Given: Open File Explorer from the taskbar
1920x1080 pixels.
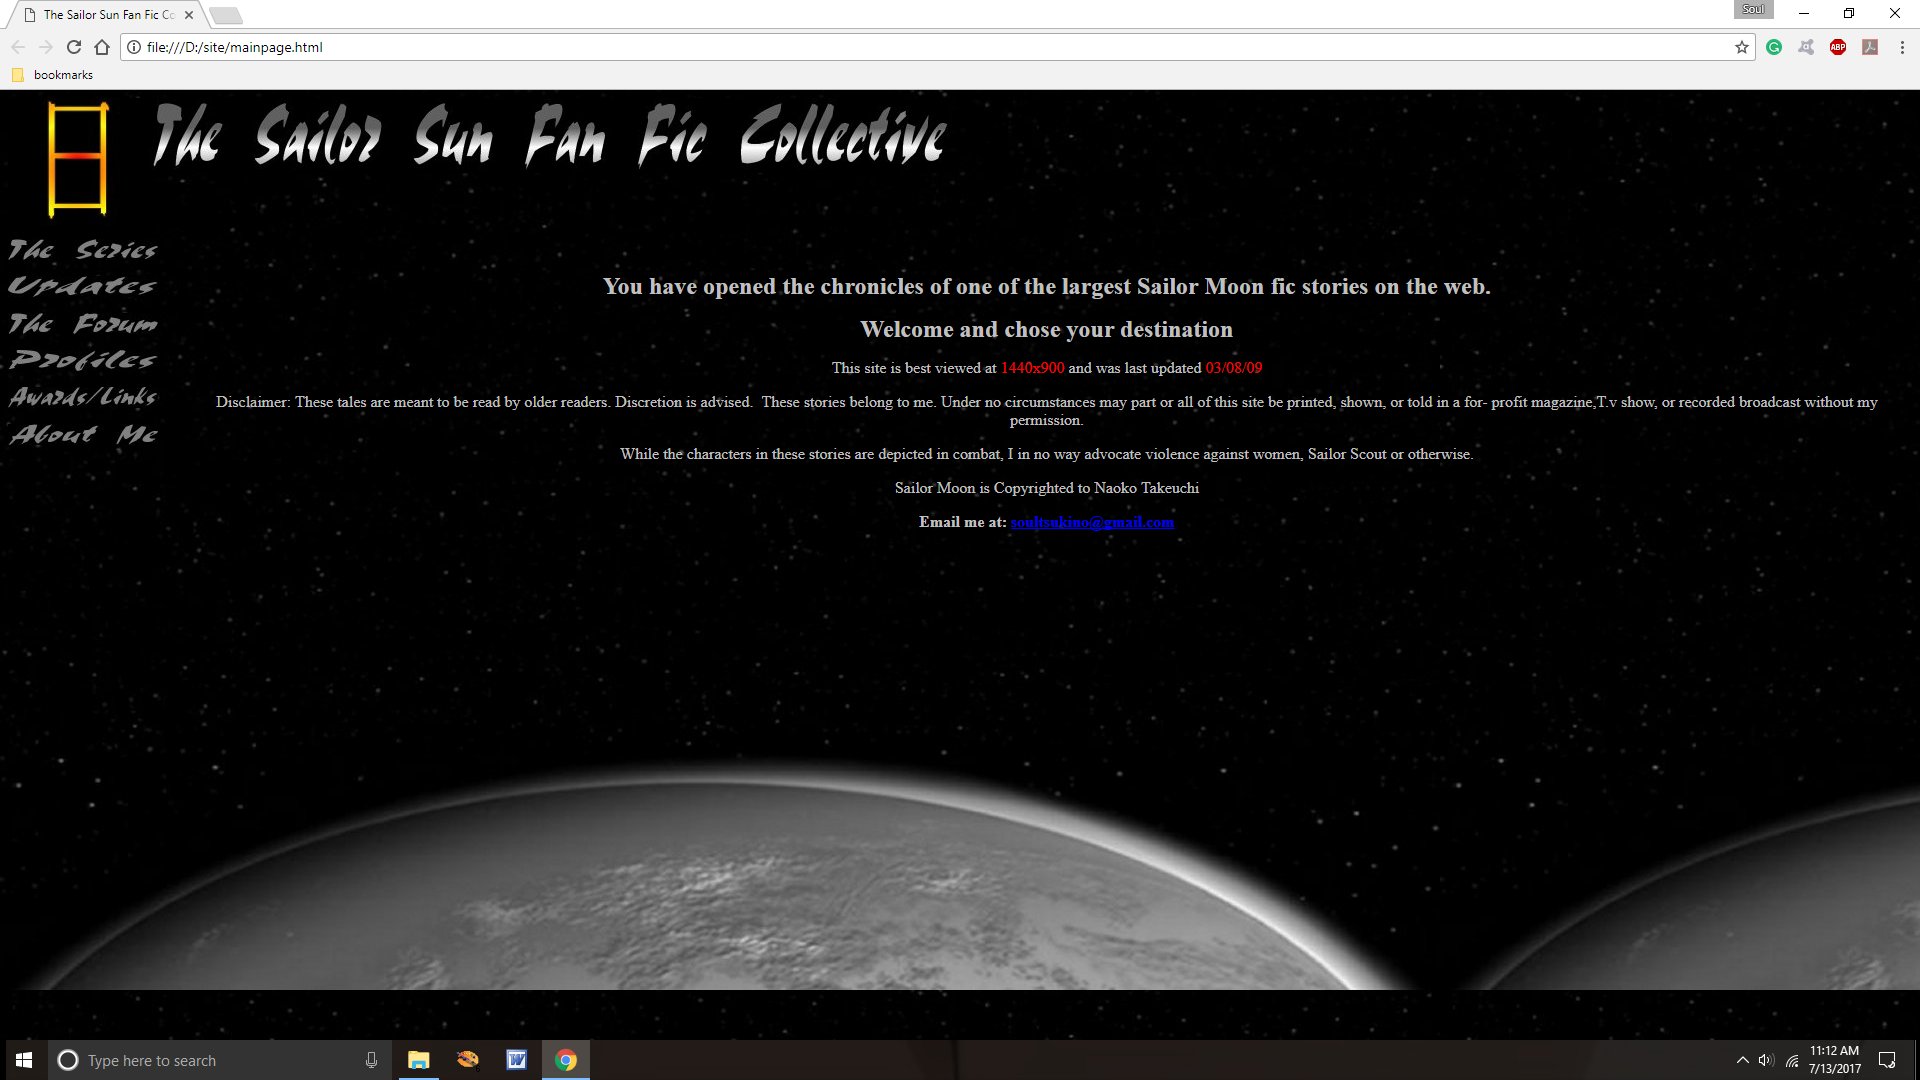Looking at the screenshot, I should point(418,1060).
